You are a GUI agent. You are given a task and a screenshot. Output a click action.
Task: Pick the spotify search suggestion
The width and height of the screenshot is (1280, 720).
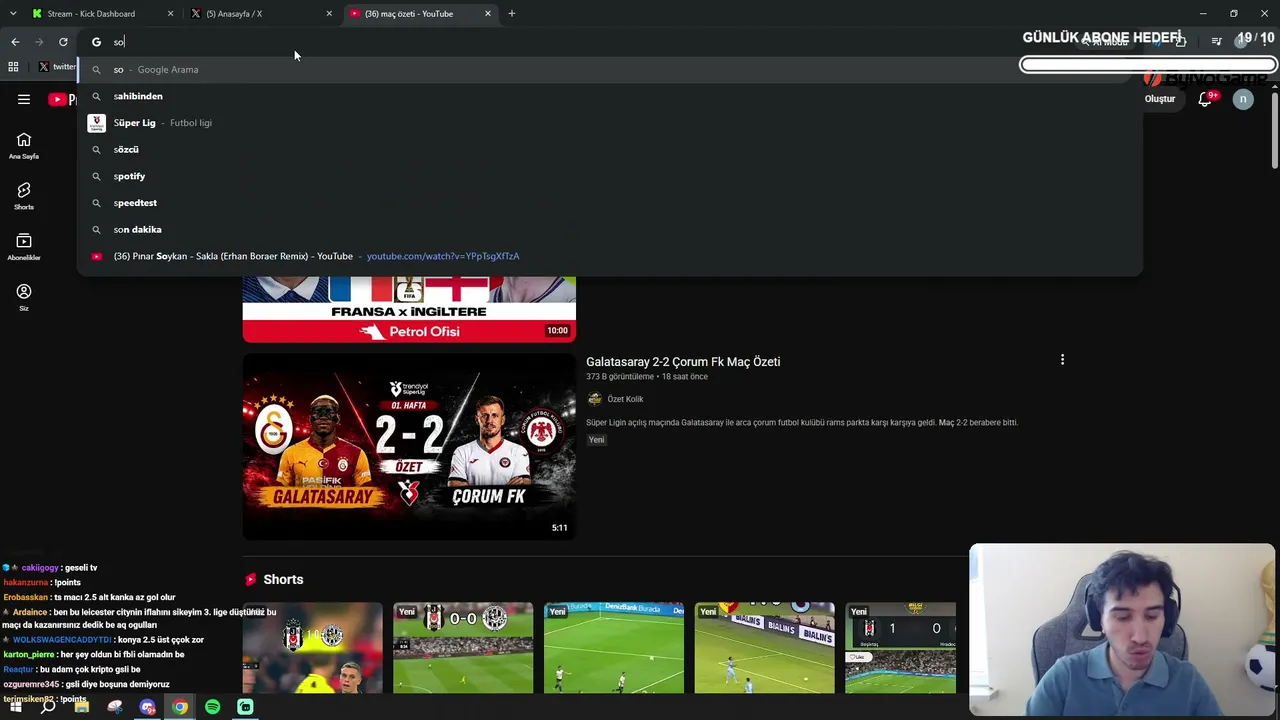pos(610,176)
